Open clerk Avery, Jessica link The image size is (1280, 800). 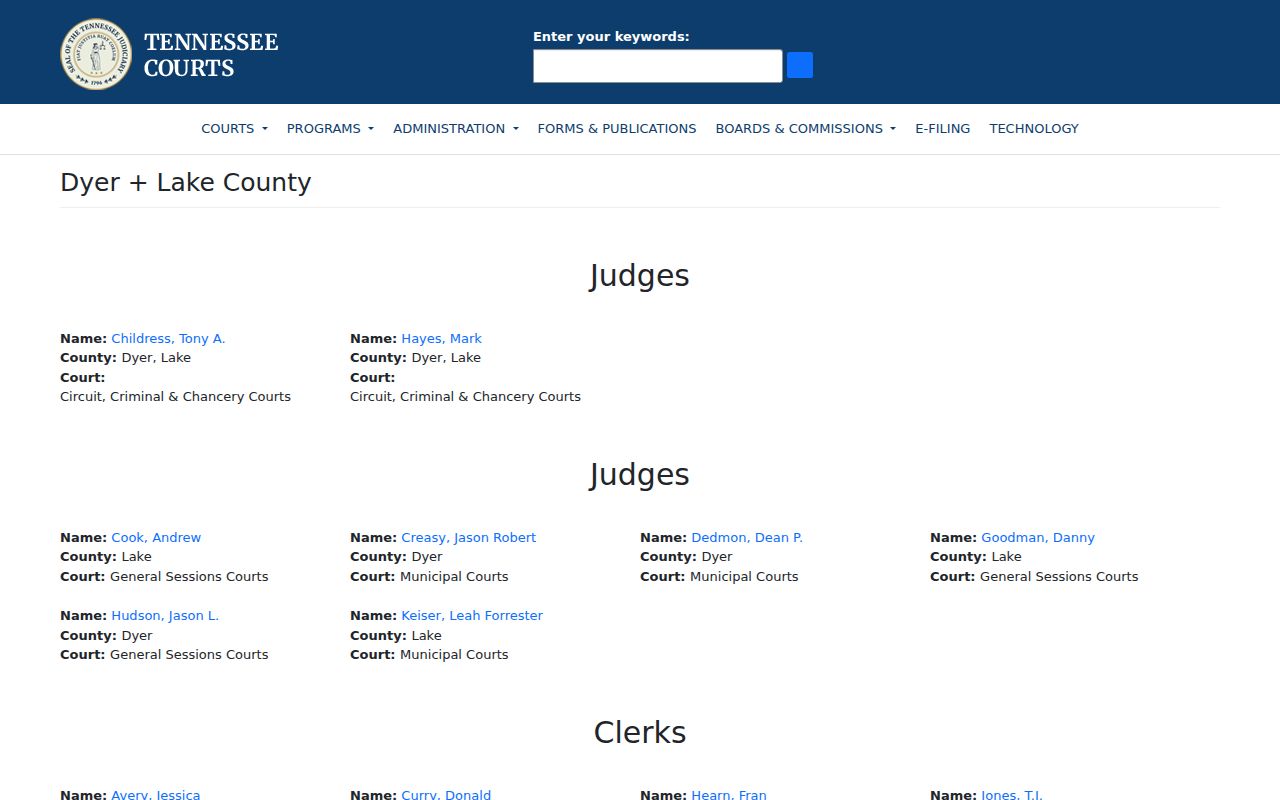[x=156, y=795]
